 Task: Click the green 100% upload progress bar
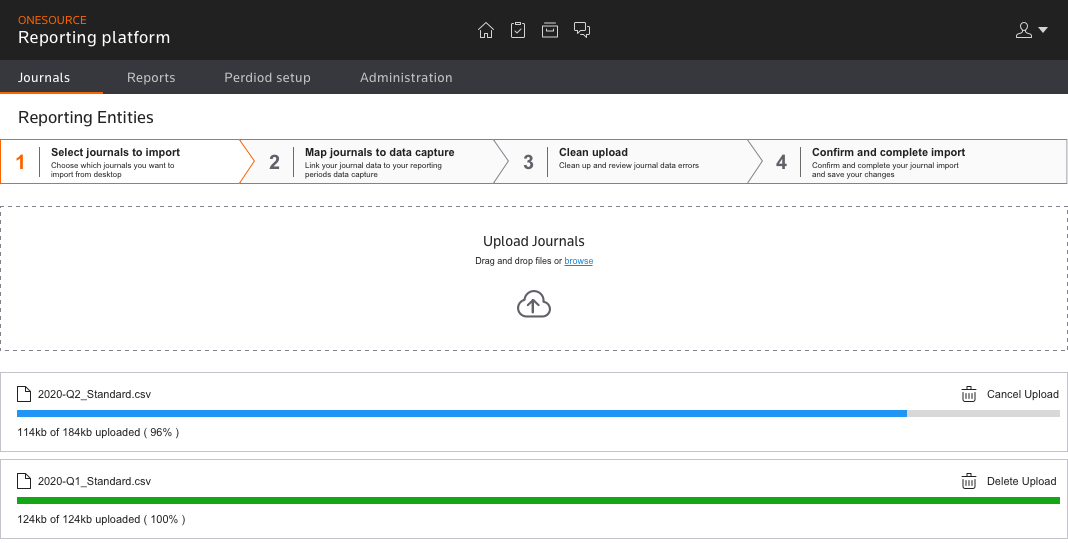[538, 501]
